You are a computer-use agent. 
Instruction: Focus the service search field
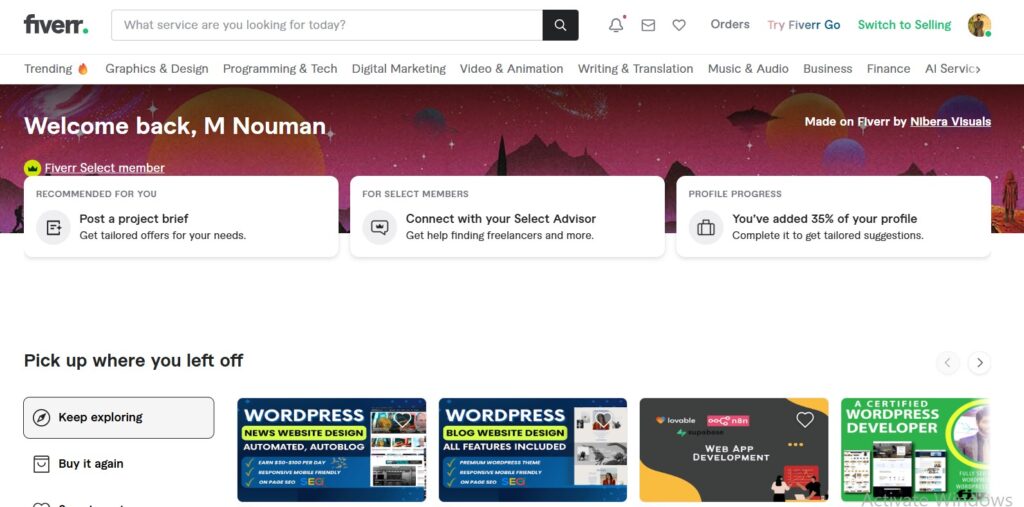coord(327,25)
